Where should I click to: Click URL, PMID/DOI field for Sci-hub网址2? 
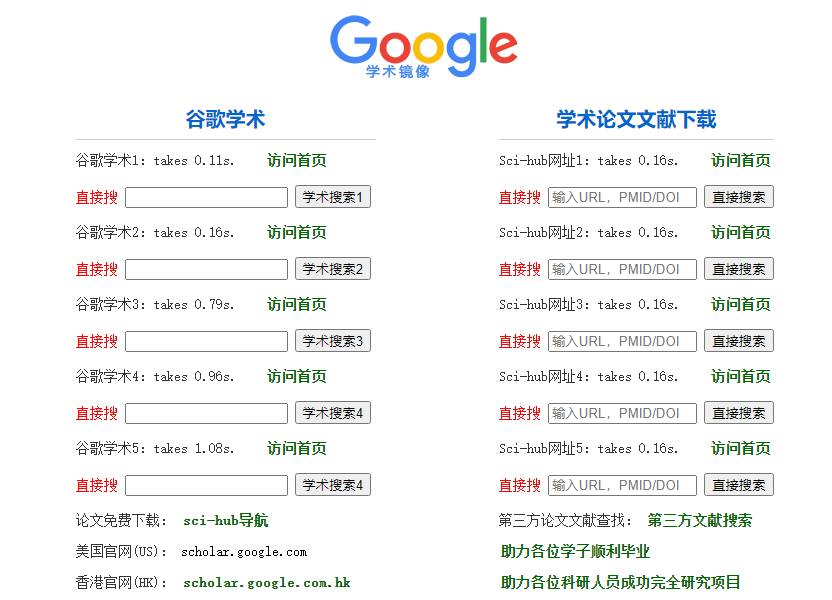(622, 269)
